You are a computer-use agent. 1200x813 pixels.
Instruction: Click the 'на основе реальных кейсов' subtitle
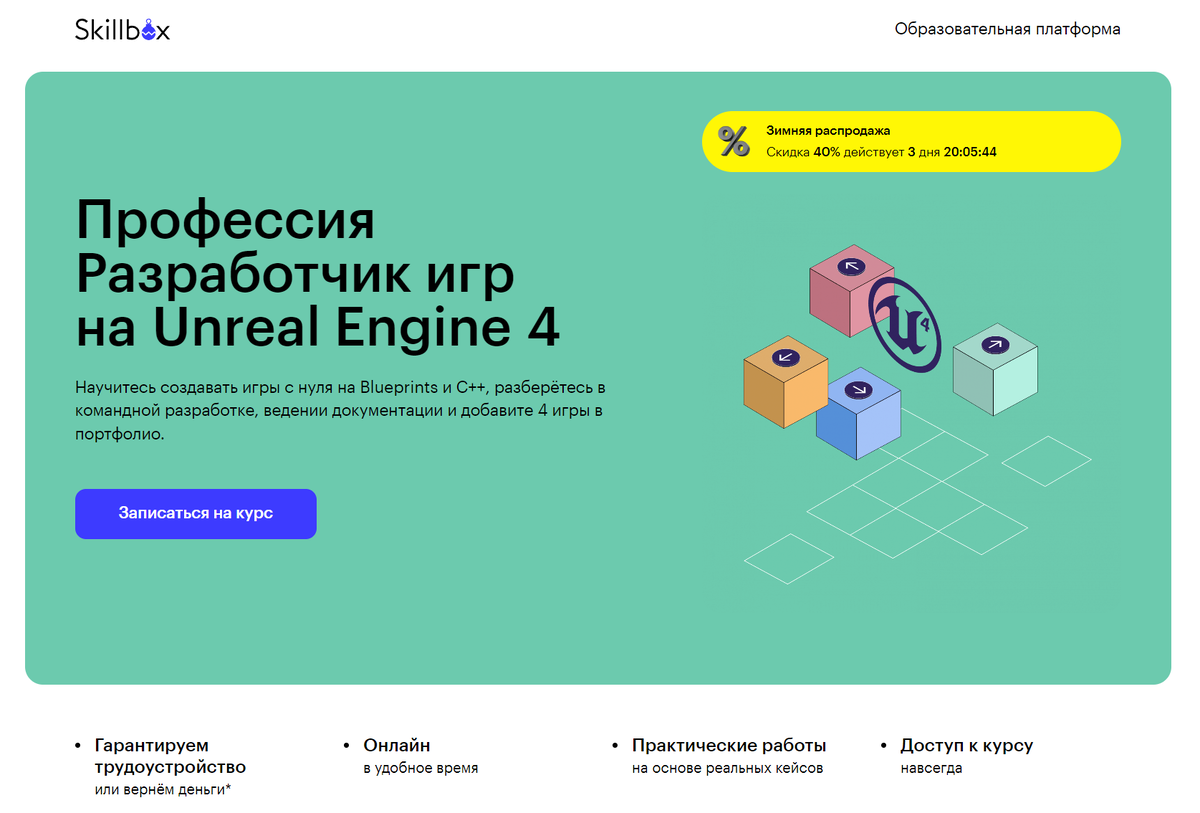pos(727,769)
